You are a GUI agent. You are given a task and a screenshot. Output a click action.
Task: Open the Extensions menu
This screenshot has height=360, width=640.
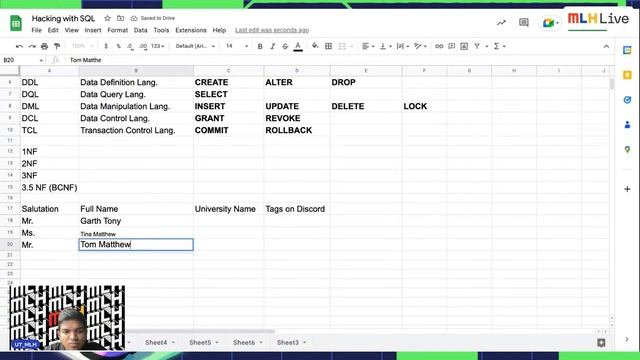[x=191, y=30]
